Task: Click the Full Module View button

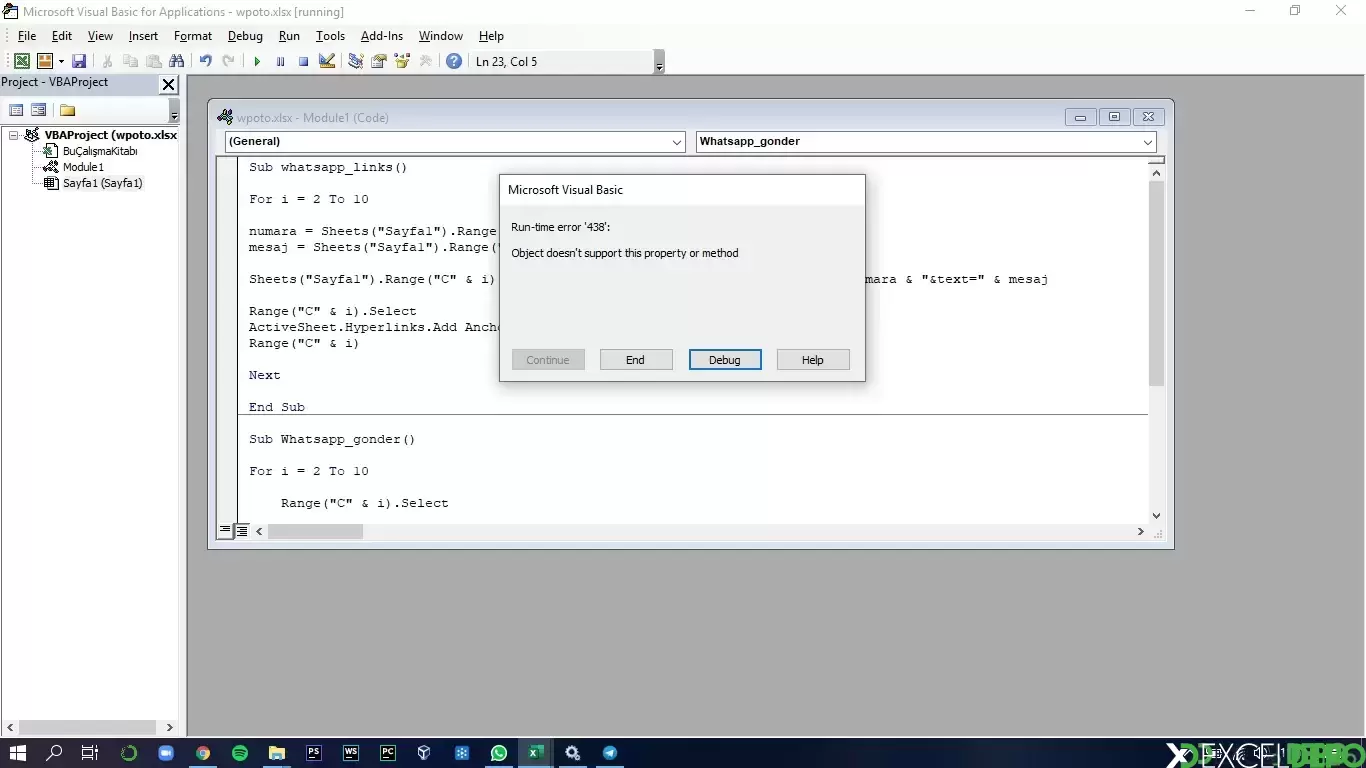Action: coord(241,532)
